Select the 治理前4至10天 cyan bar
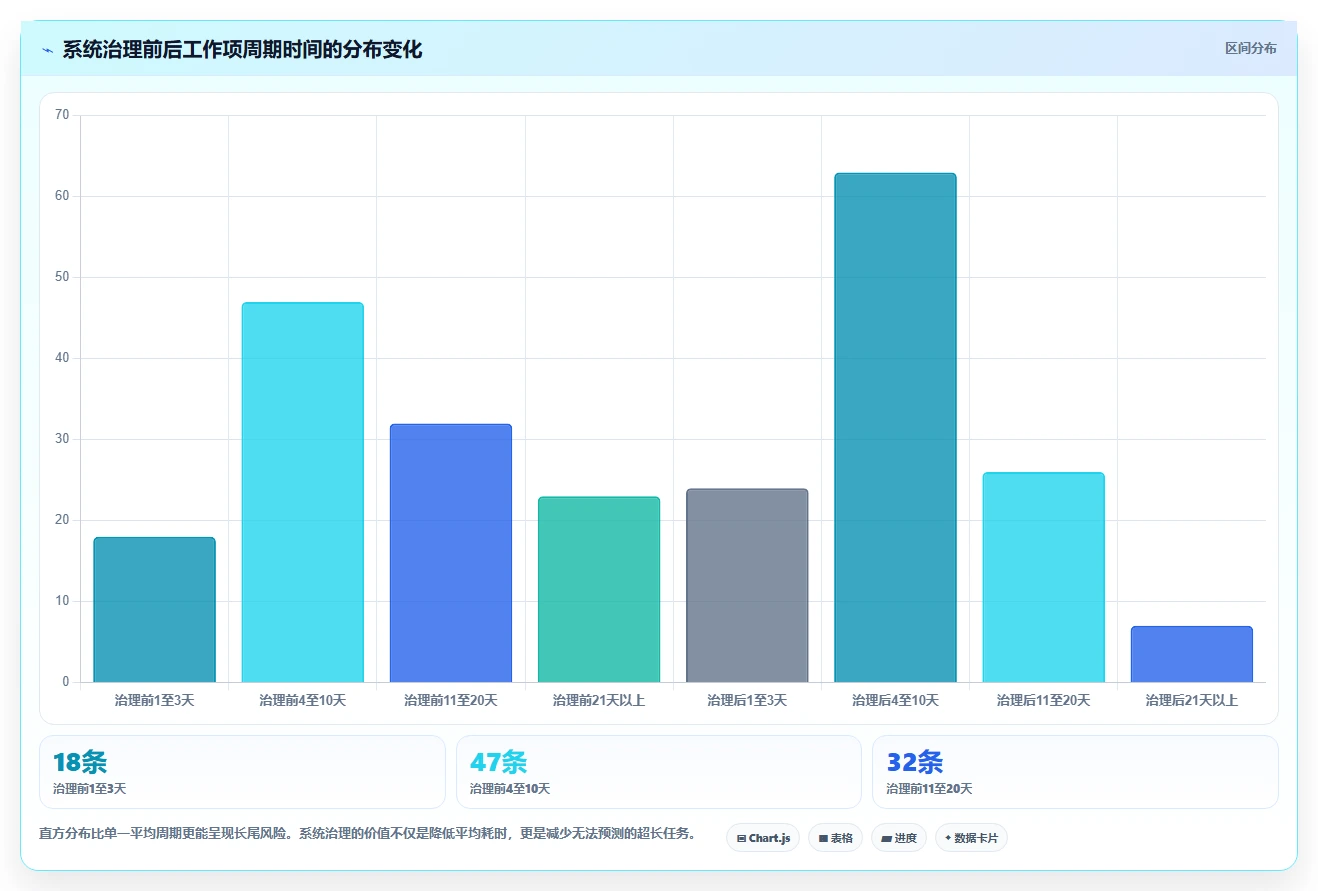This screenshot has width=1318, height=891. coord(303,492)
